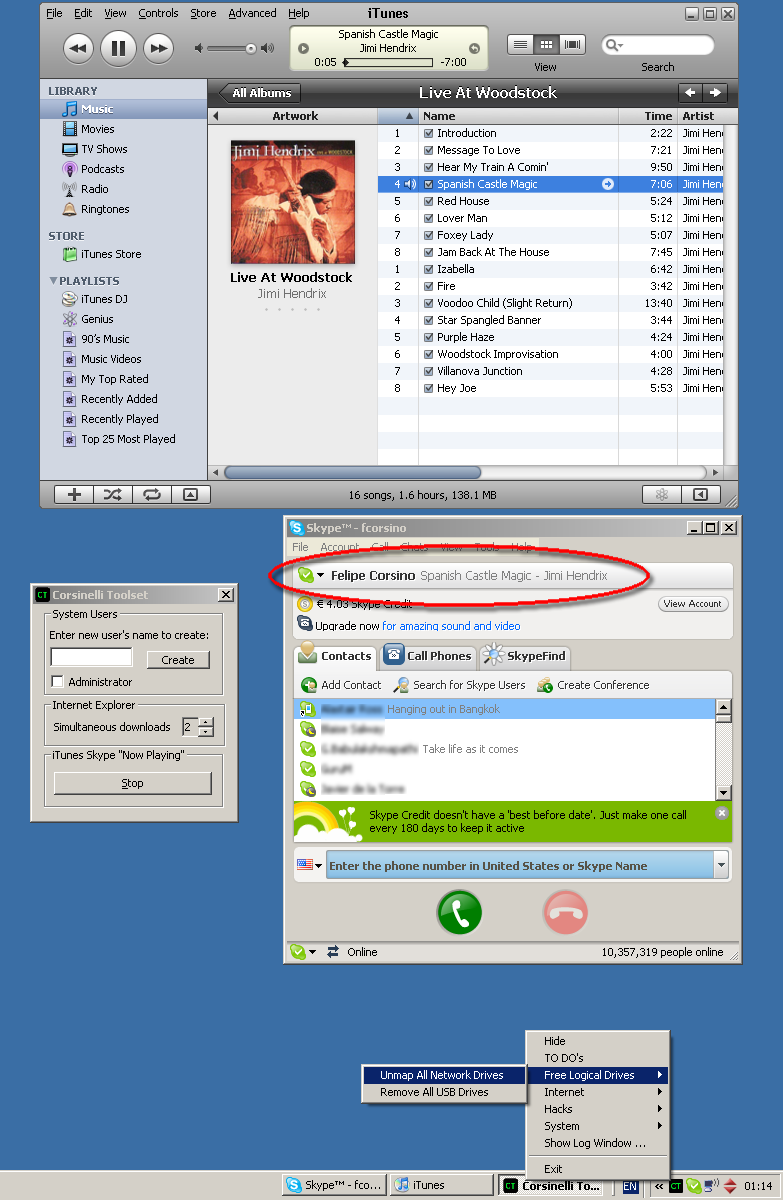Uncheck the Message To Love checkbox
783x1200 pixels.
point(429,150)
